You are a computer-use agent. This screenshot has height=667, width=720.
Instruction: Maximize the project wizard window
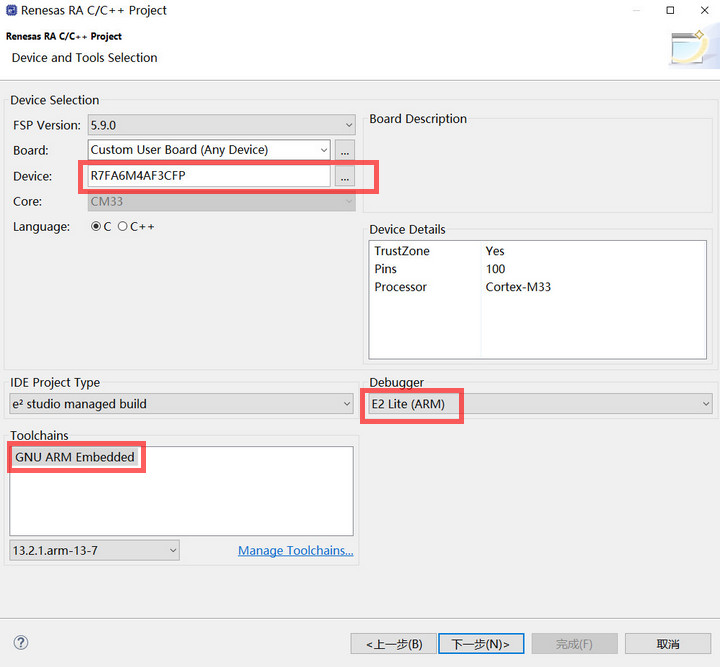click(670, 10)
